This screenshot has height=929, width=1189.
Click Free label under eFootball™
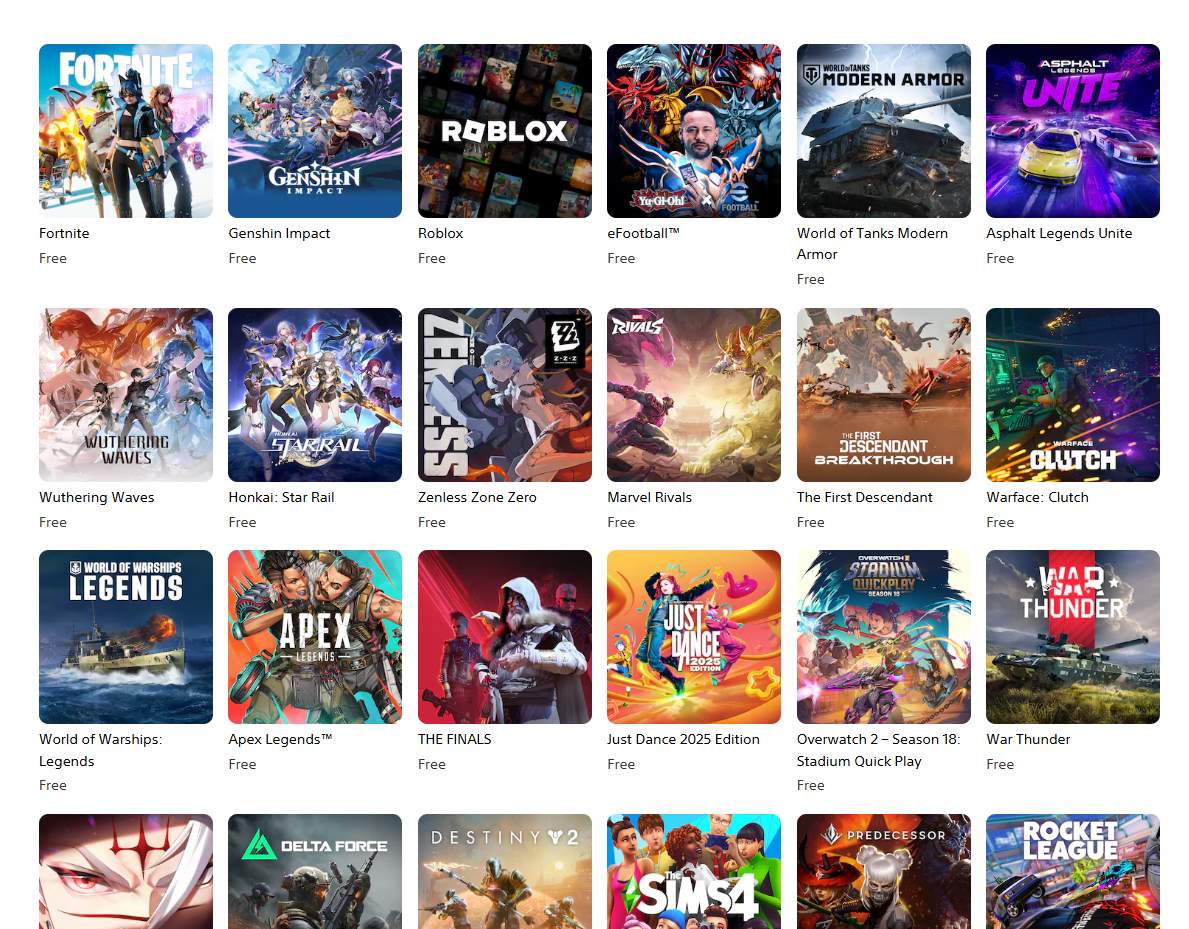(621, 259)
